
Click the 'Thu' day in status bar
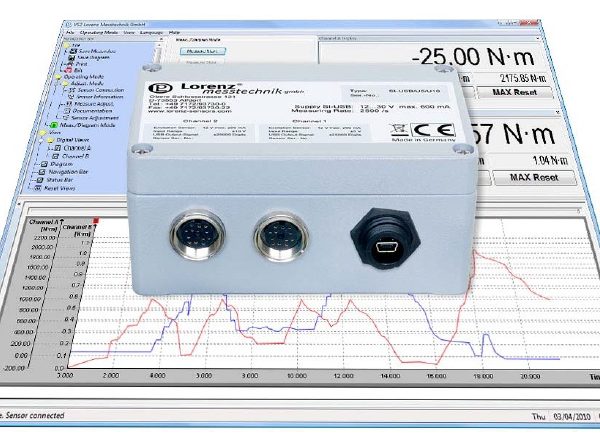(538, 416)
